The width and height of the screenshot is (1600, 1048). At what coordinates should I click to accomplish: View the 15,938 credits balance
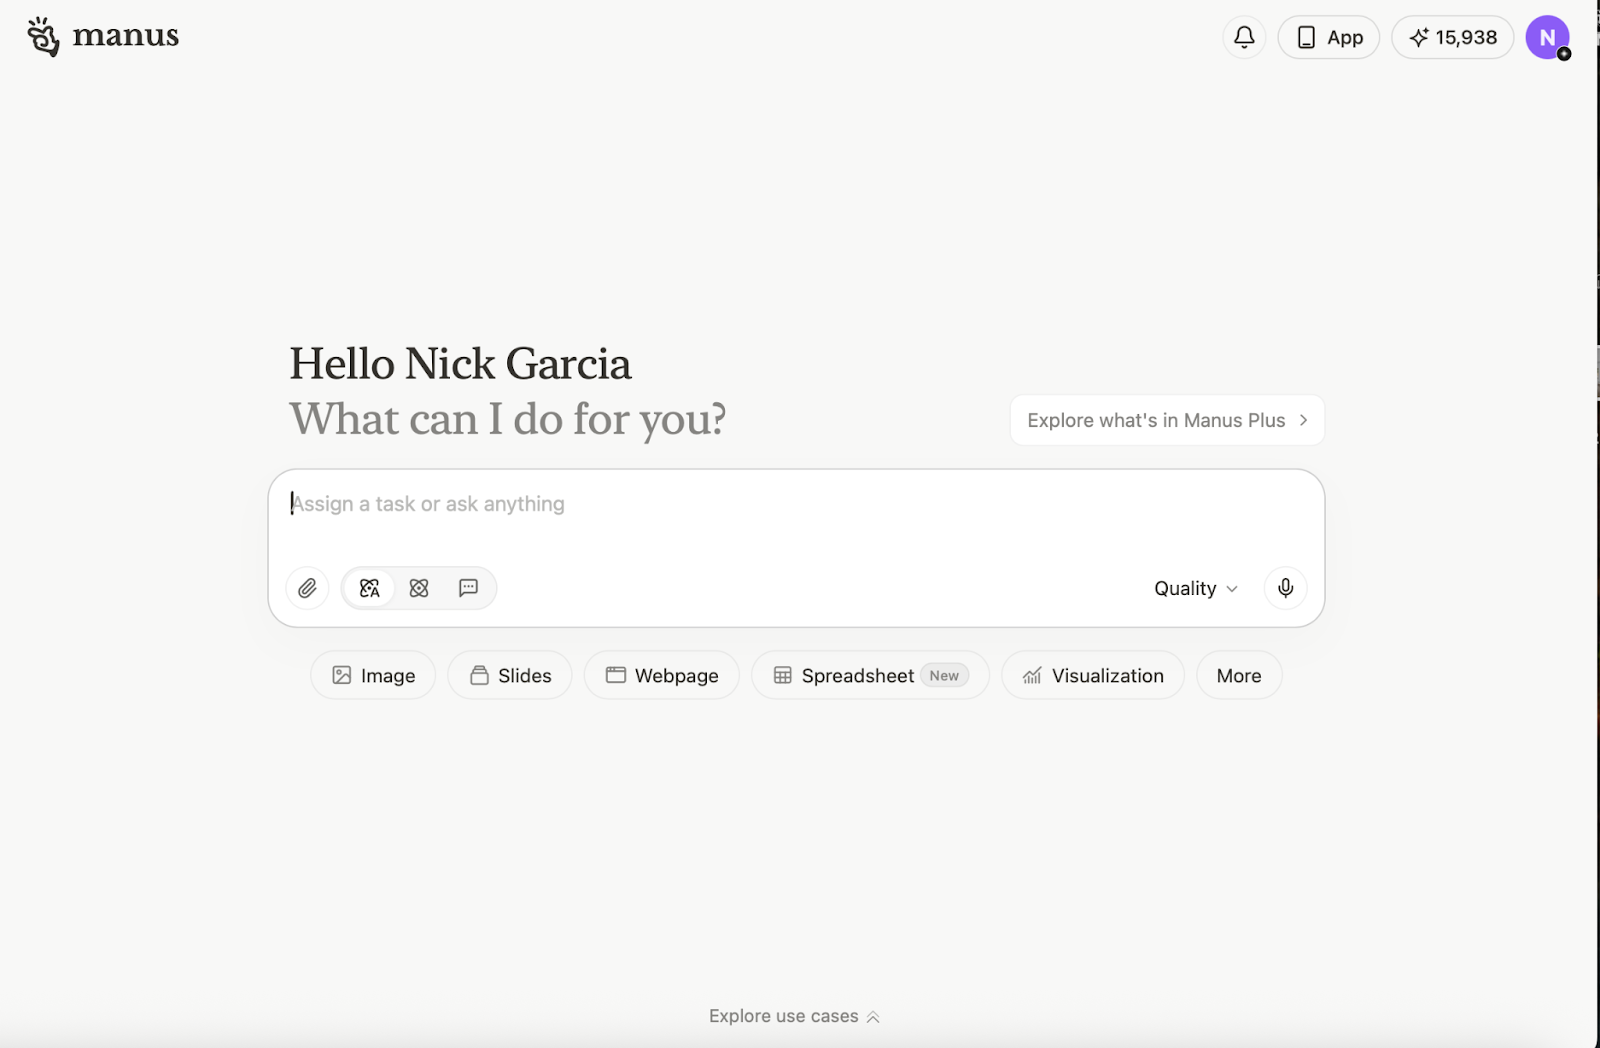1453,38
